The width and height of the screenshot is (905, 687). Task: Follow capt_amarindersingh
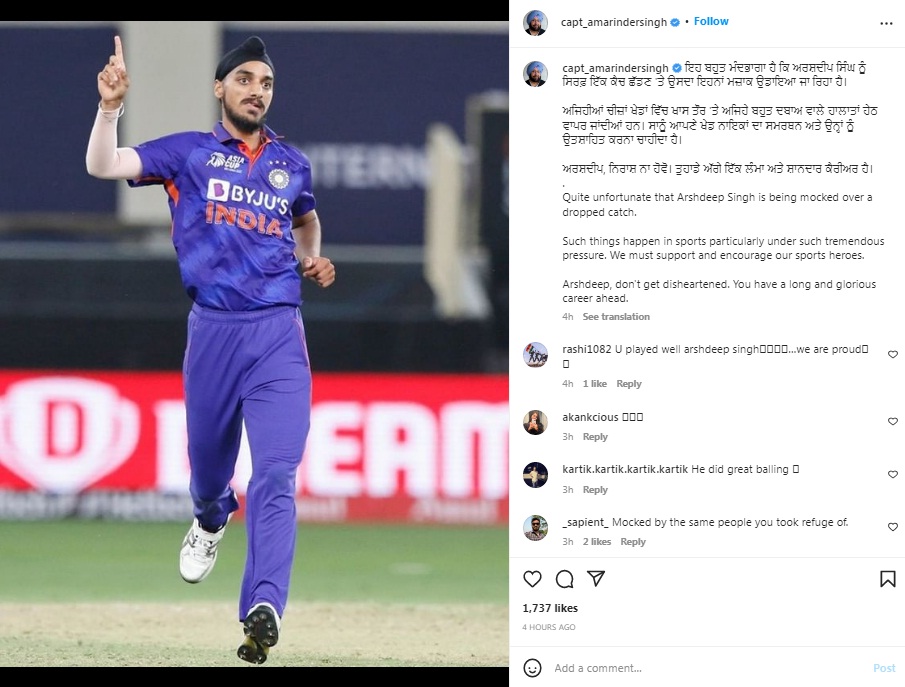click(x=711, y=21)
